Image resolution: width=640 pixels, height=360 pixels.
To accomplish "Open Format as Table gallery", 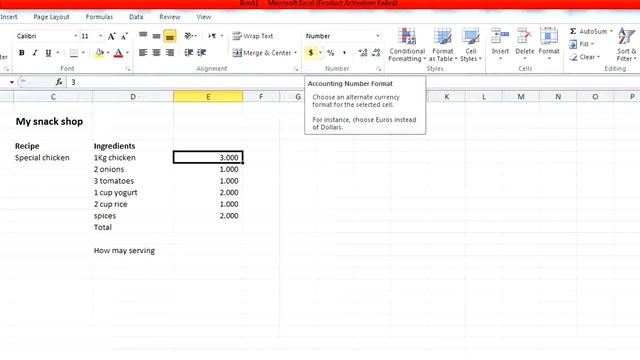I will tap(442, 44).
